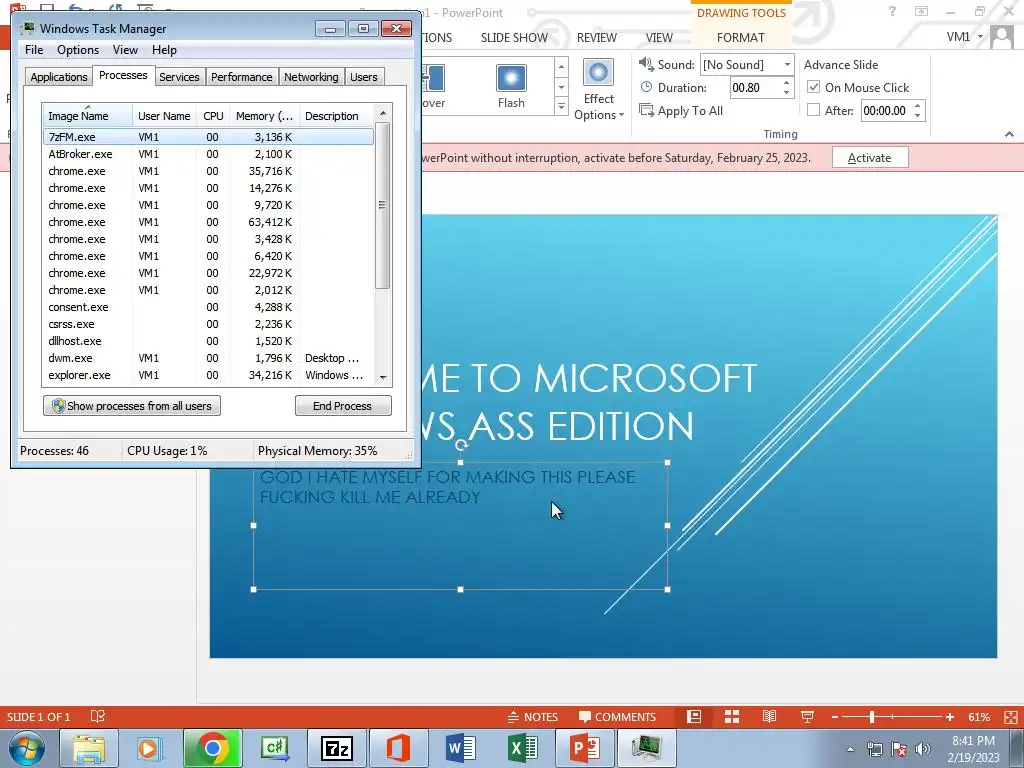
Task: Decrease the After time spinner
Action: point(918,116)
